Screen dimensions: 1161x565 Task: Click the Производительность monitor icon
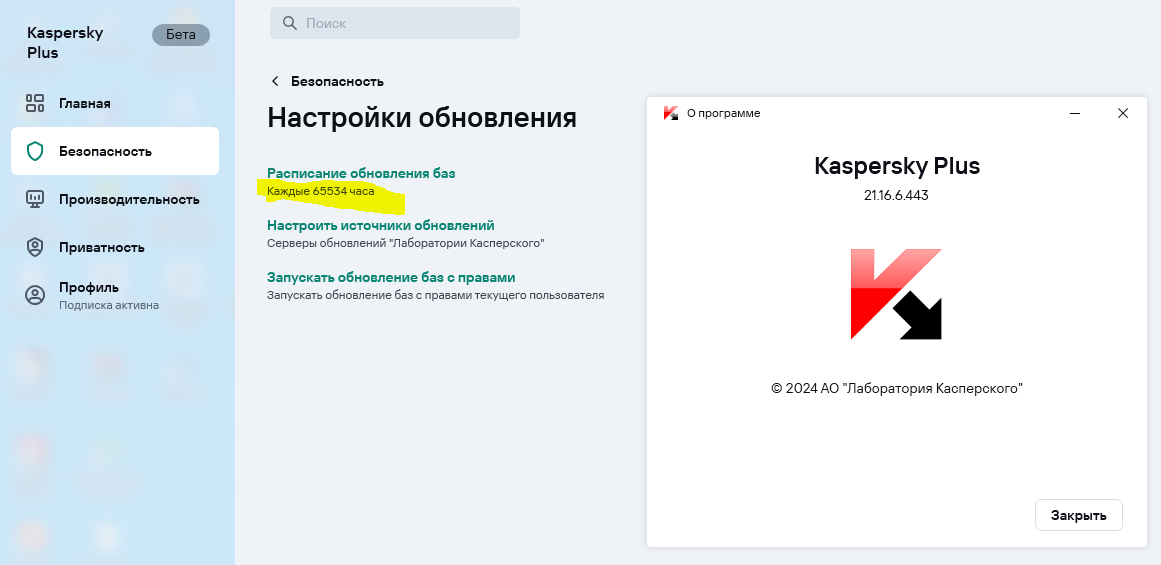[35, 199]
